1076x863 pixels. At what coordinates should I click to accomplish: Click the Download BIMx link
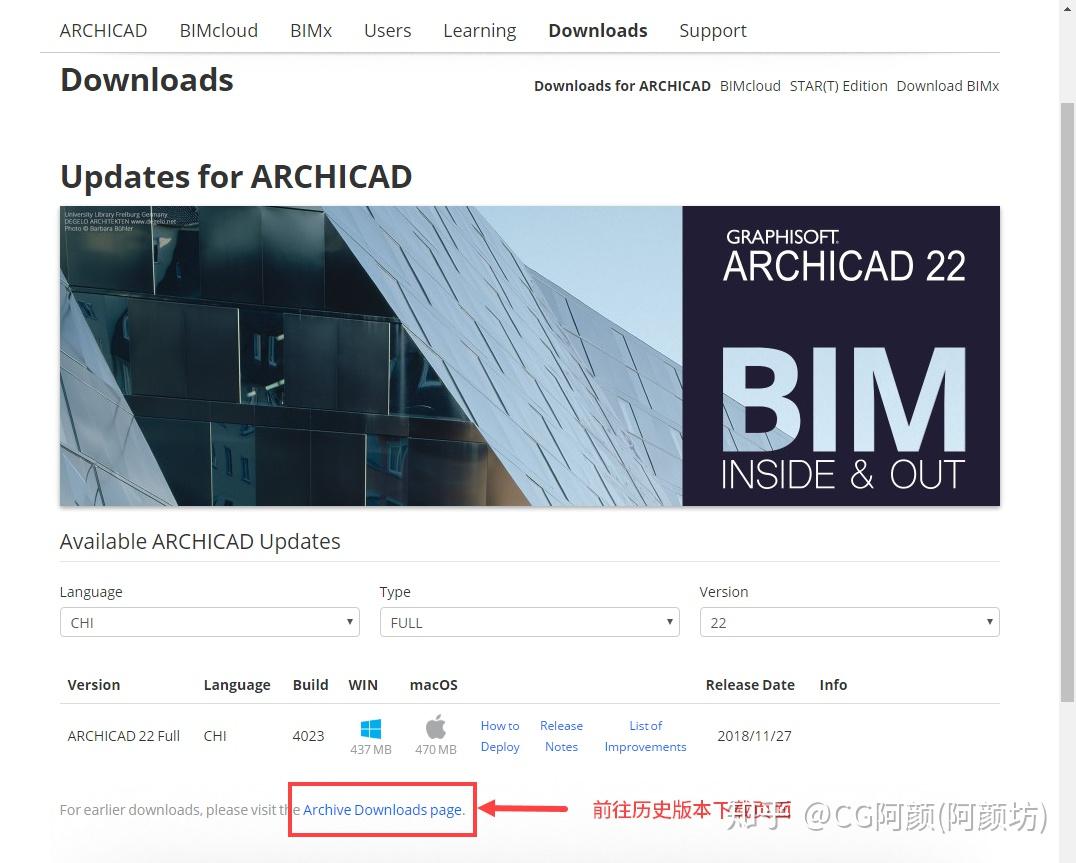(x=947, y=86)
